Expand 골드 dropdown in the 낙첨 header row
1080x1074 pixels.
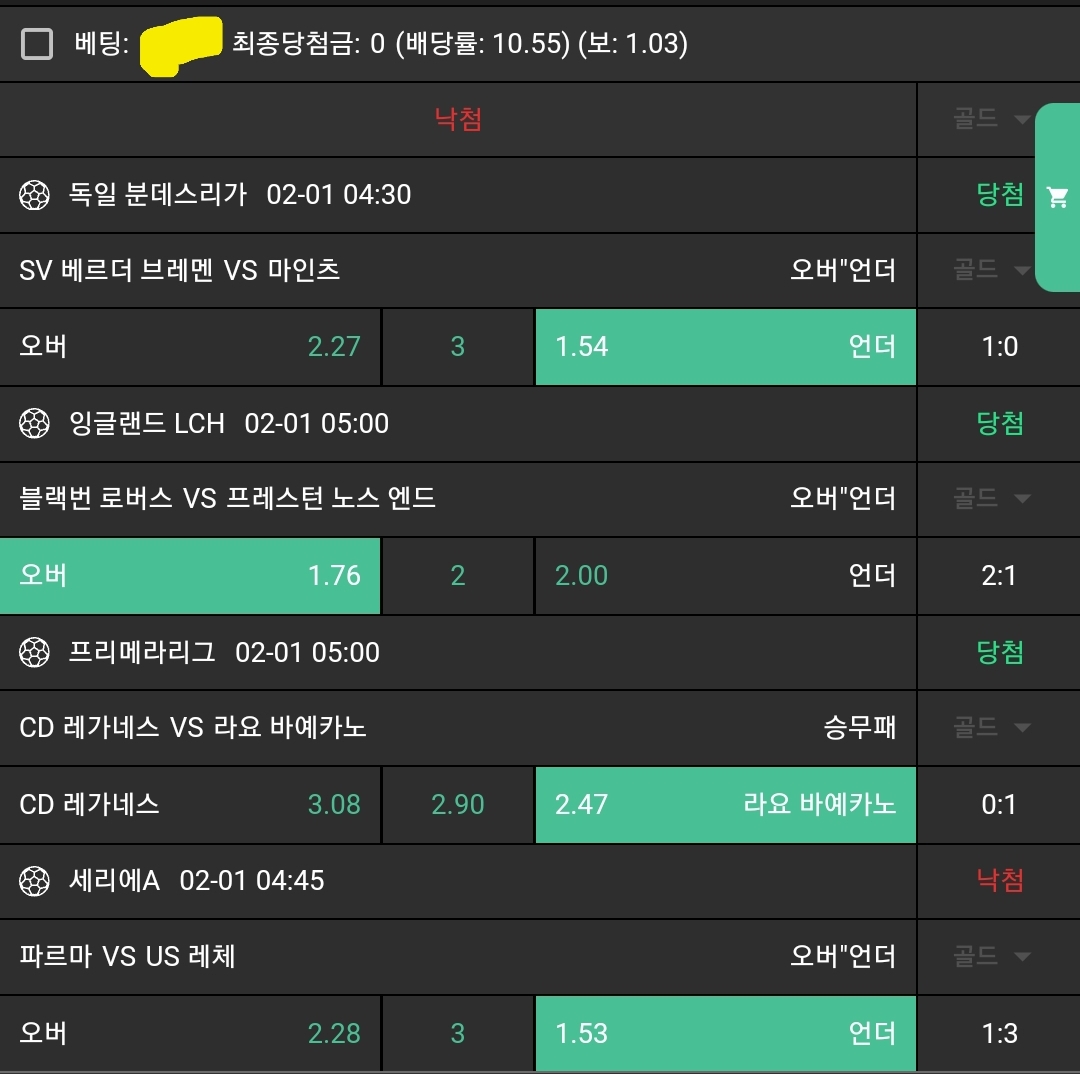(990, 120)
